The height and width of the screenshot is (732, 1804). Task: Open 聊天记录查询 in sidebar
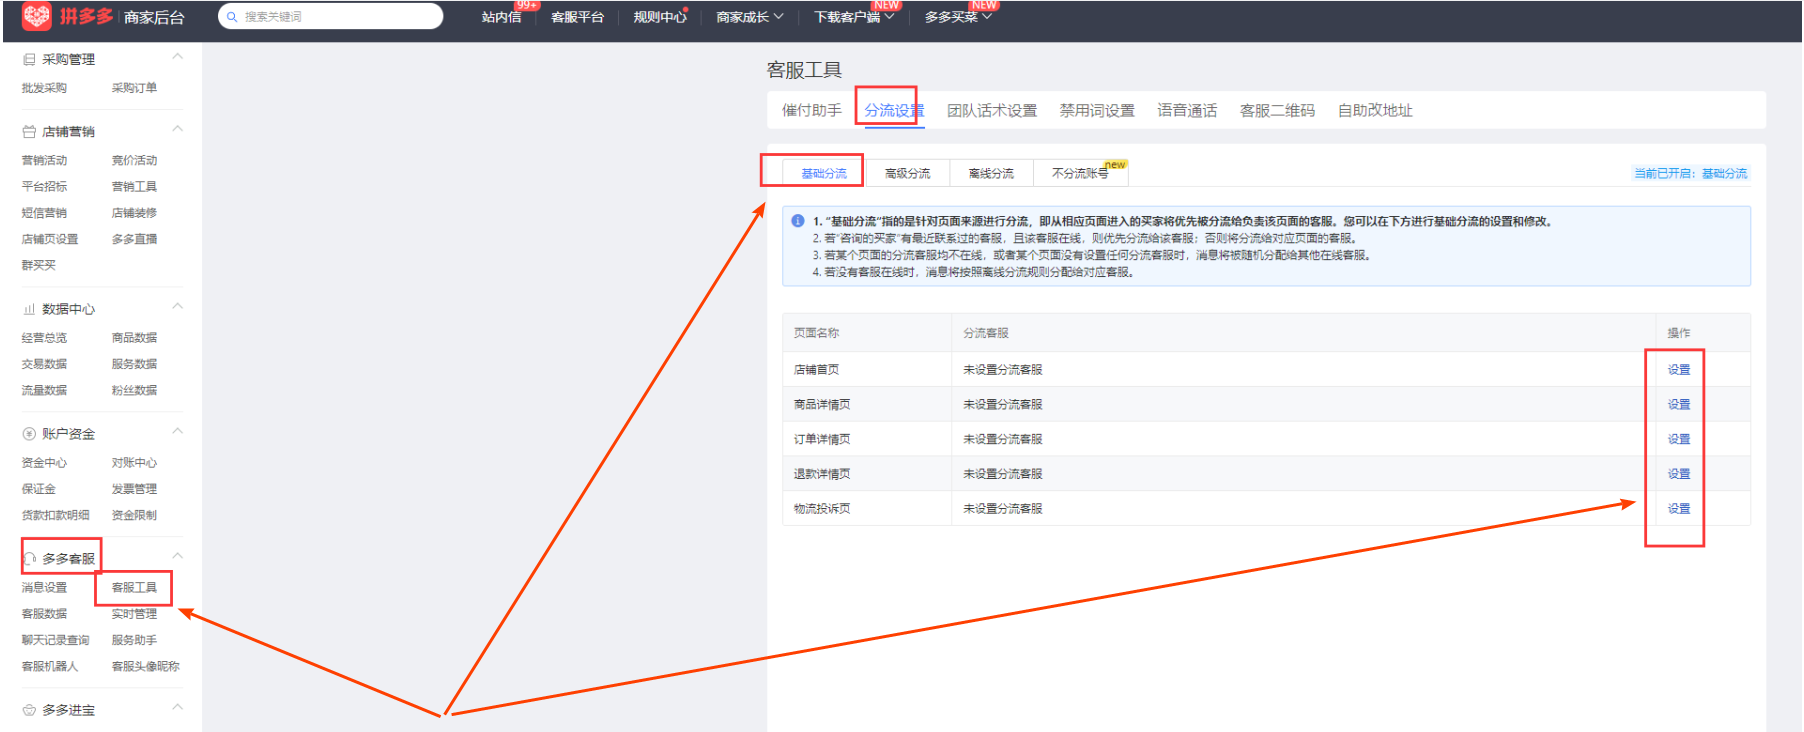point(55,641)
